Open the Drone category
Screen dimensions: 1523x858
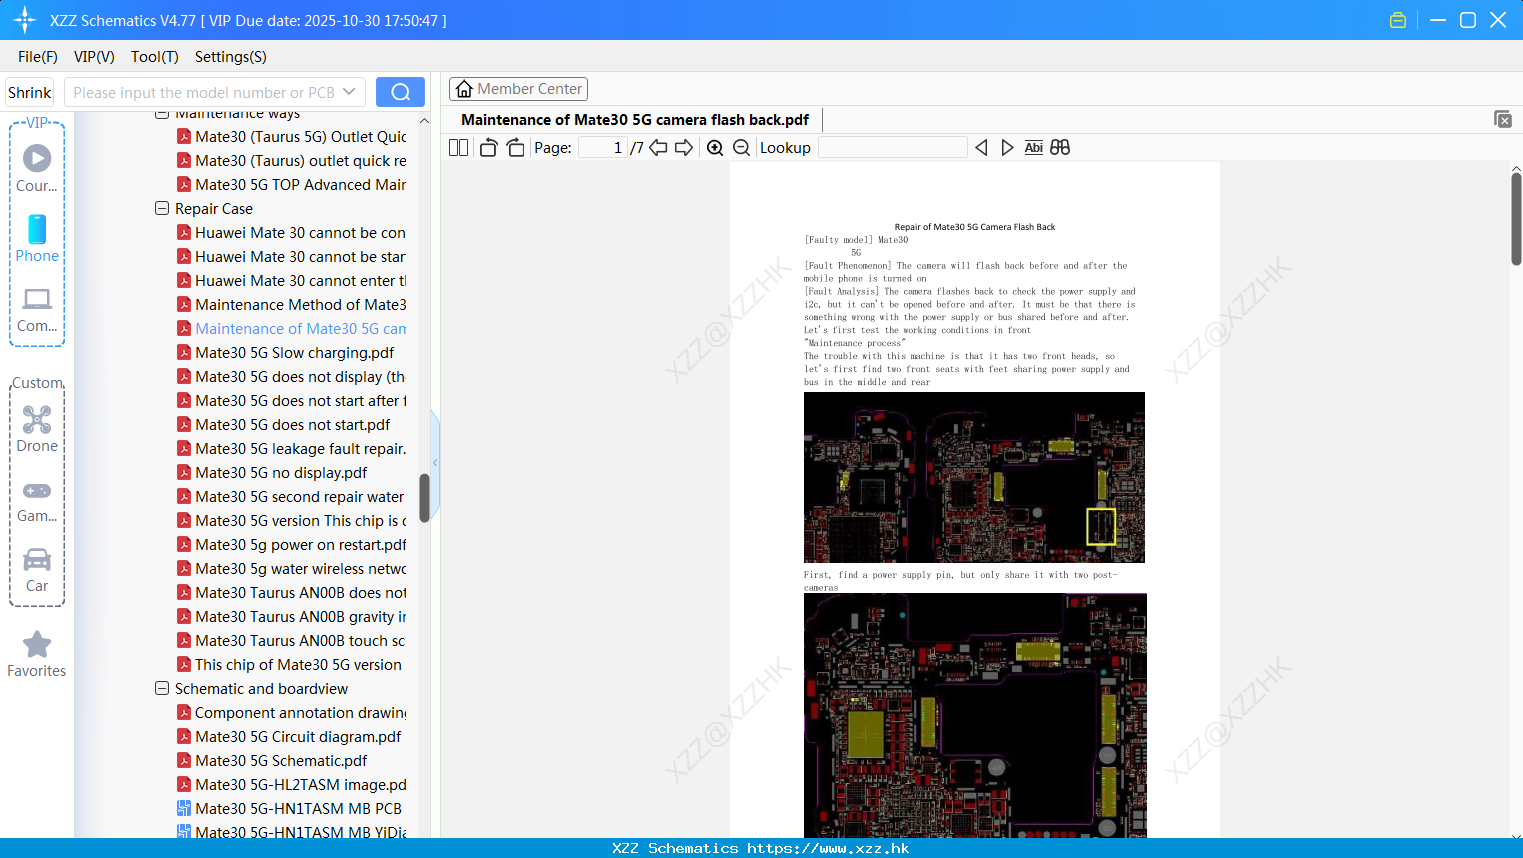pos(37,429)
